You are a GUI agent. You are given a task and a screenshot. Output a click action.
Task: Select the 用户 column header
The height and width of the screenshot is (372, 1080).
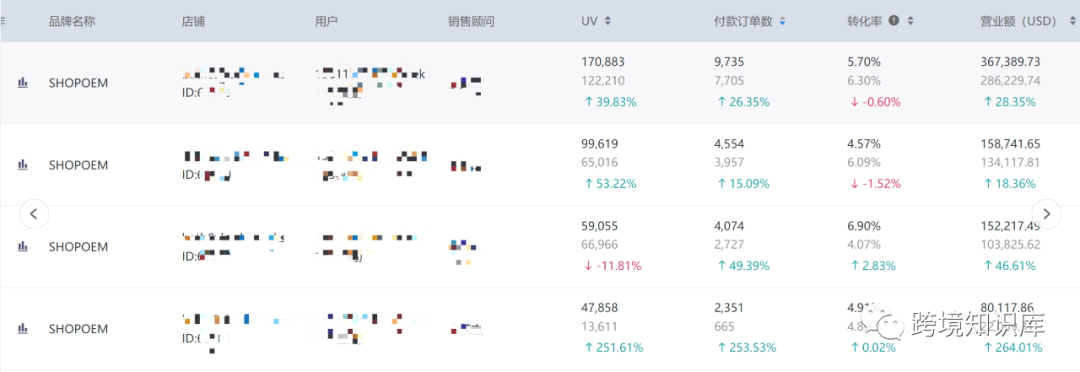pos(326,21)
